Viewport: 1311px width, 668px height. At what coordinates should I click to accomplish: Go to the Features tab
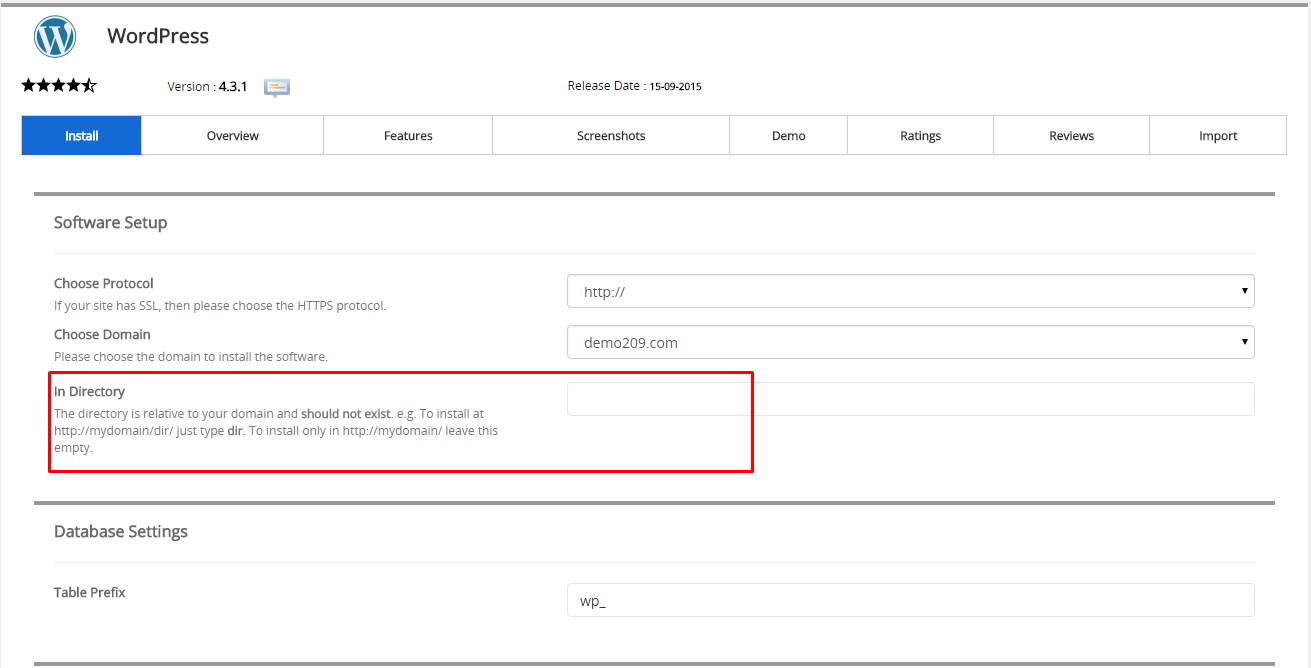[x=408, y=136]
